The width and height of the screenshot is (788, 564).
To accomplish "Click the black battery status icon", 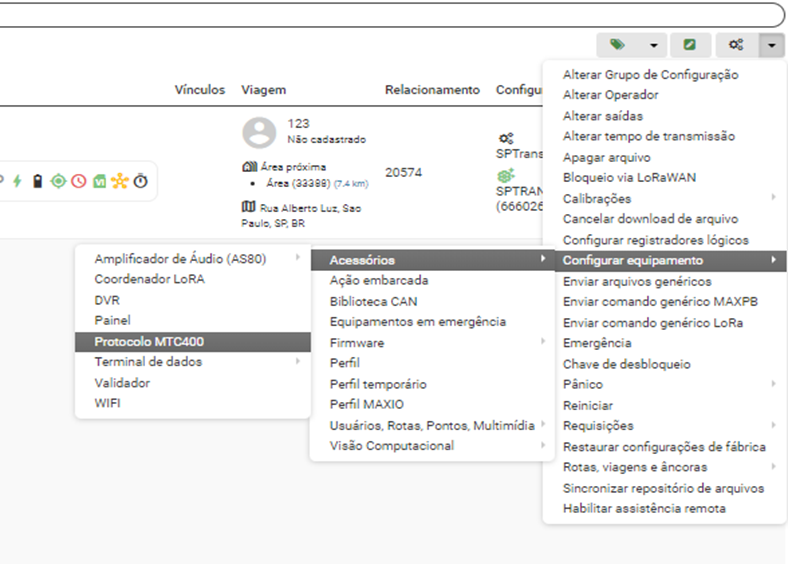I will click(37, 181).
